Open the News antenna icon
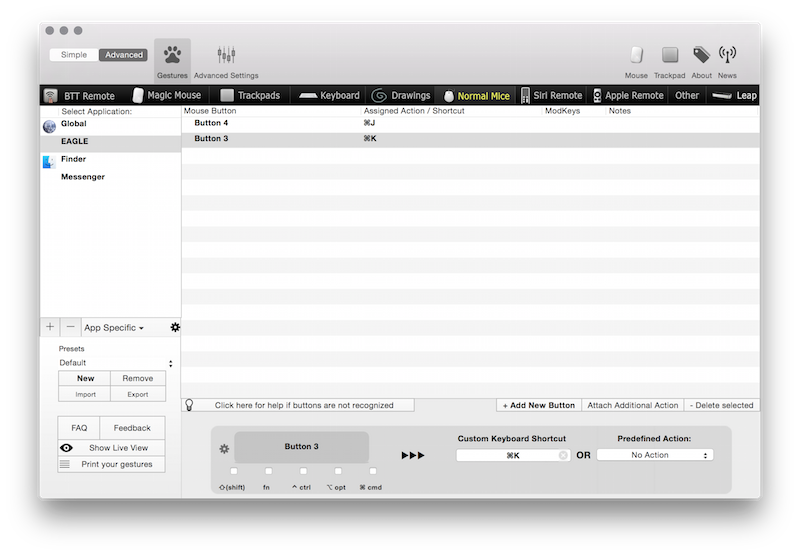 pyautogui.click(x=727, y=56)
